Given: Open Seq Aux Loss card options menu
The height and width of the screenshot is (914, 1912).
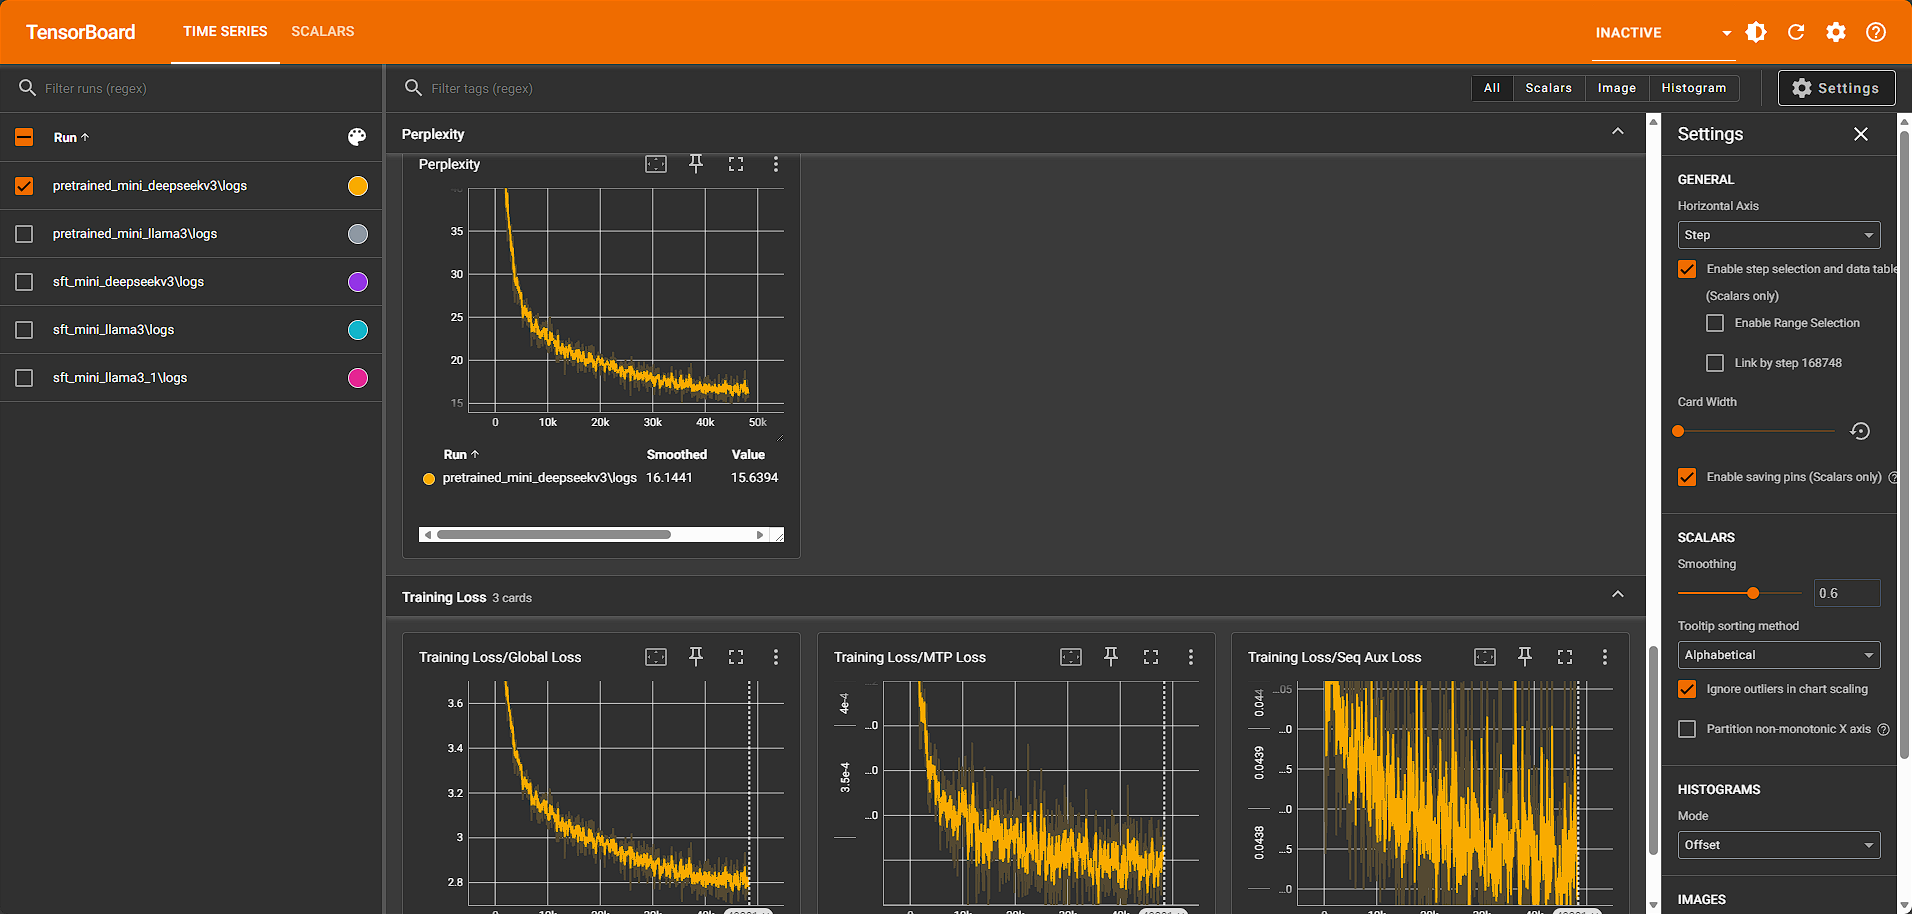Looking at the screenshot, I should 1605,657.
